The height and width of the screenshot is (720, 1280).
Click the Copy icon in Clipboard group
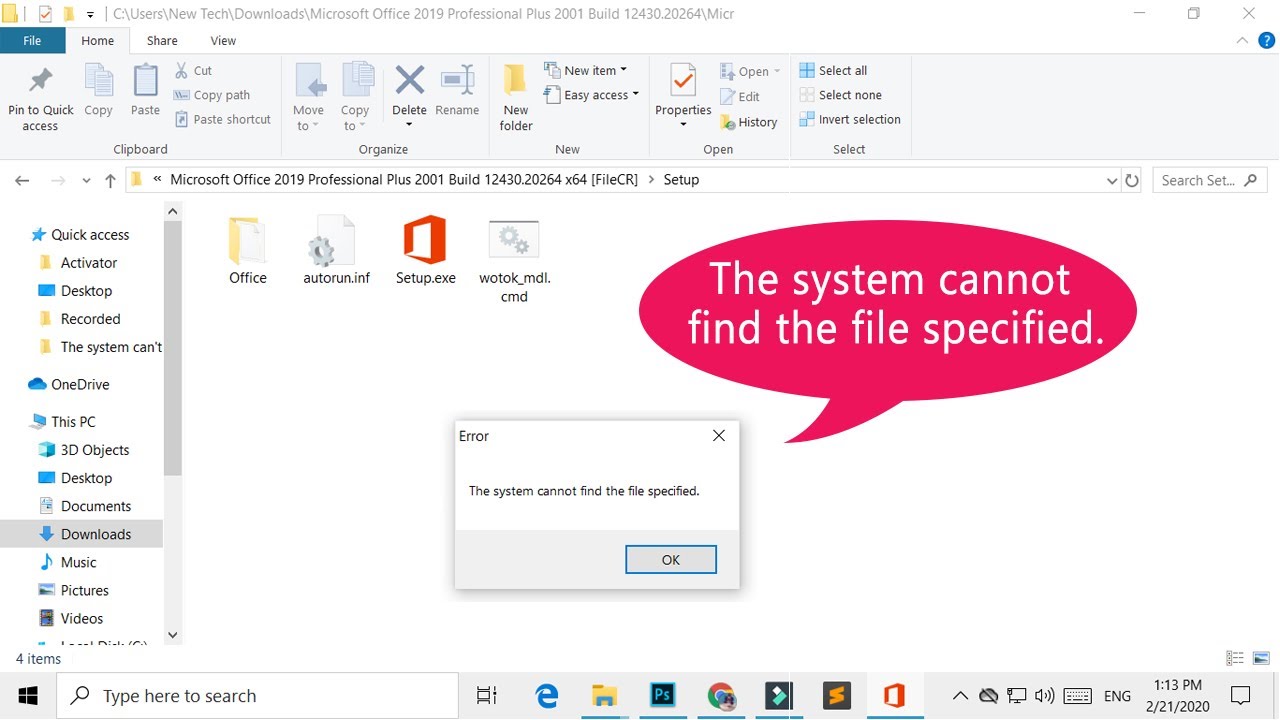(98, 80)
